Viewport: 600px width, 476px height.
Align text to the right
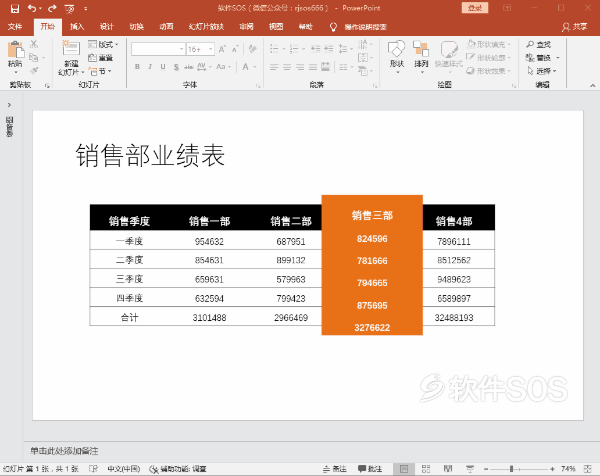click(300, 67)
